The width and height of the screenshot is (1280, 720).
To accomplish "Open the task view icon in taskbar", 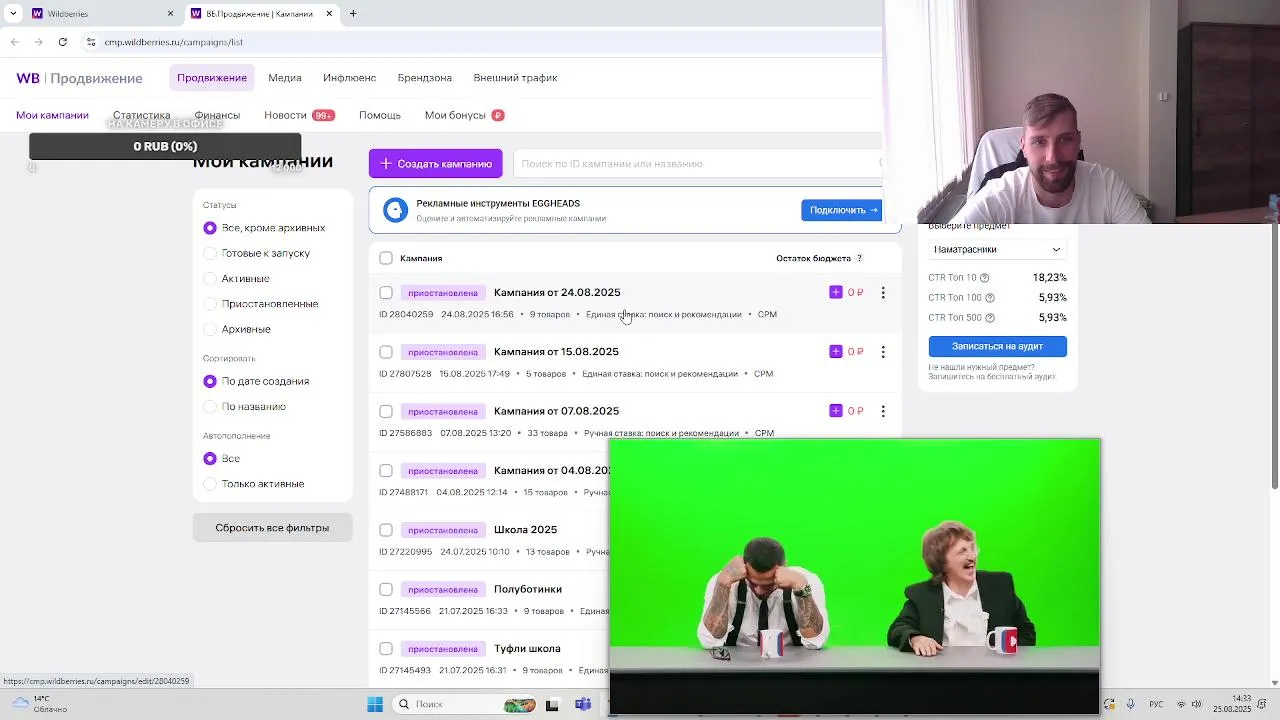I will (x=552, y=704).
